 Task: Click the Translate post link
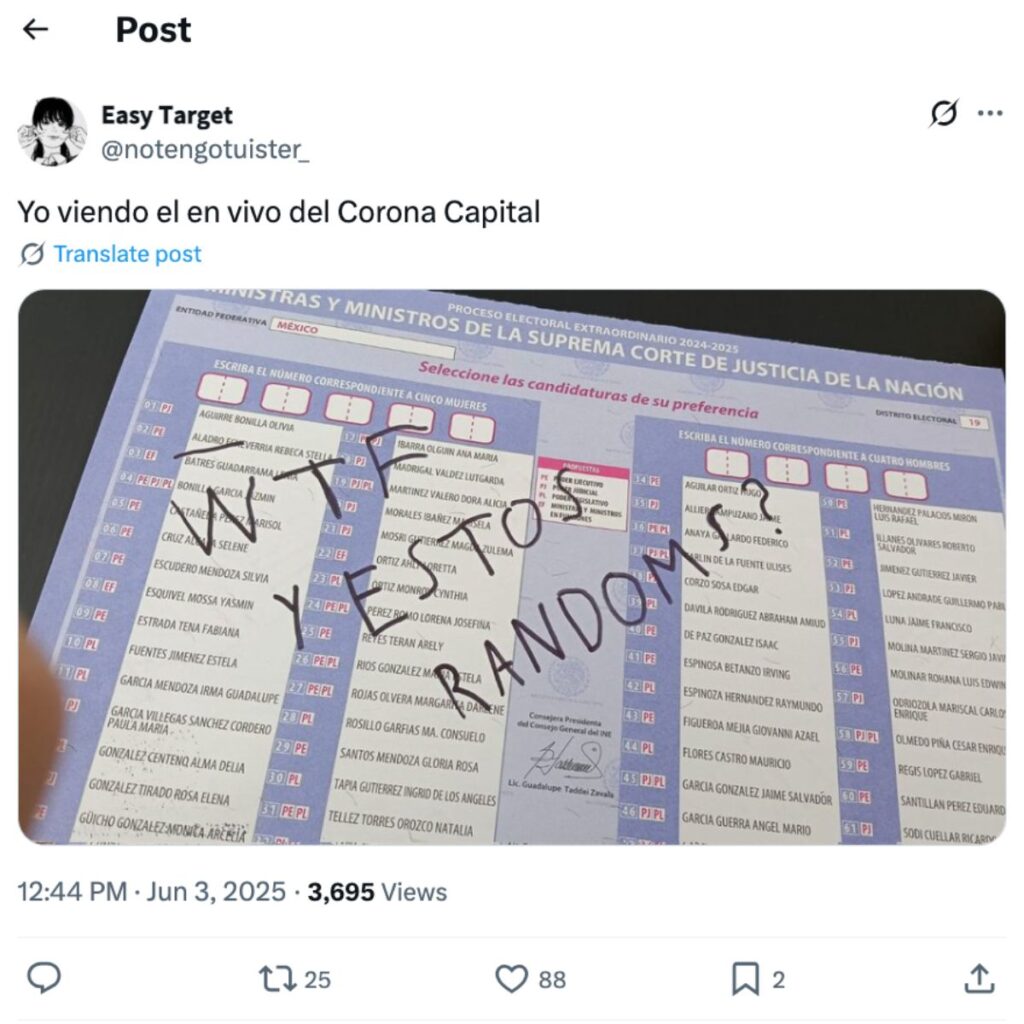click(x=127, y=253)
